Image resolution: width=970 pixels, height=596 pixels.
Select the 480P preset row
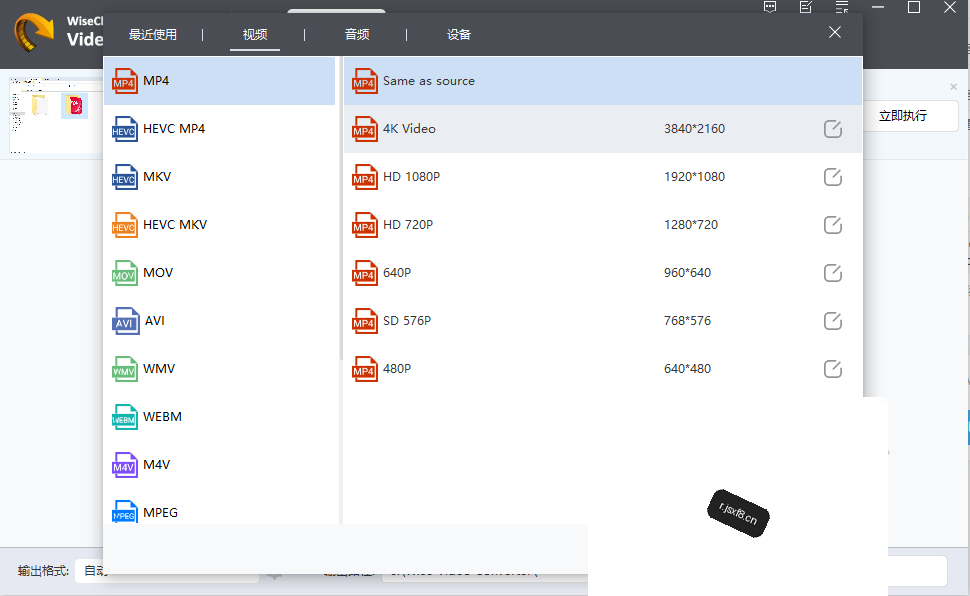point(603,369)
